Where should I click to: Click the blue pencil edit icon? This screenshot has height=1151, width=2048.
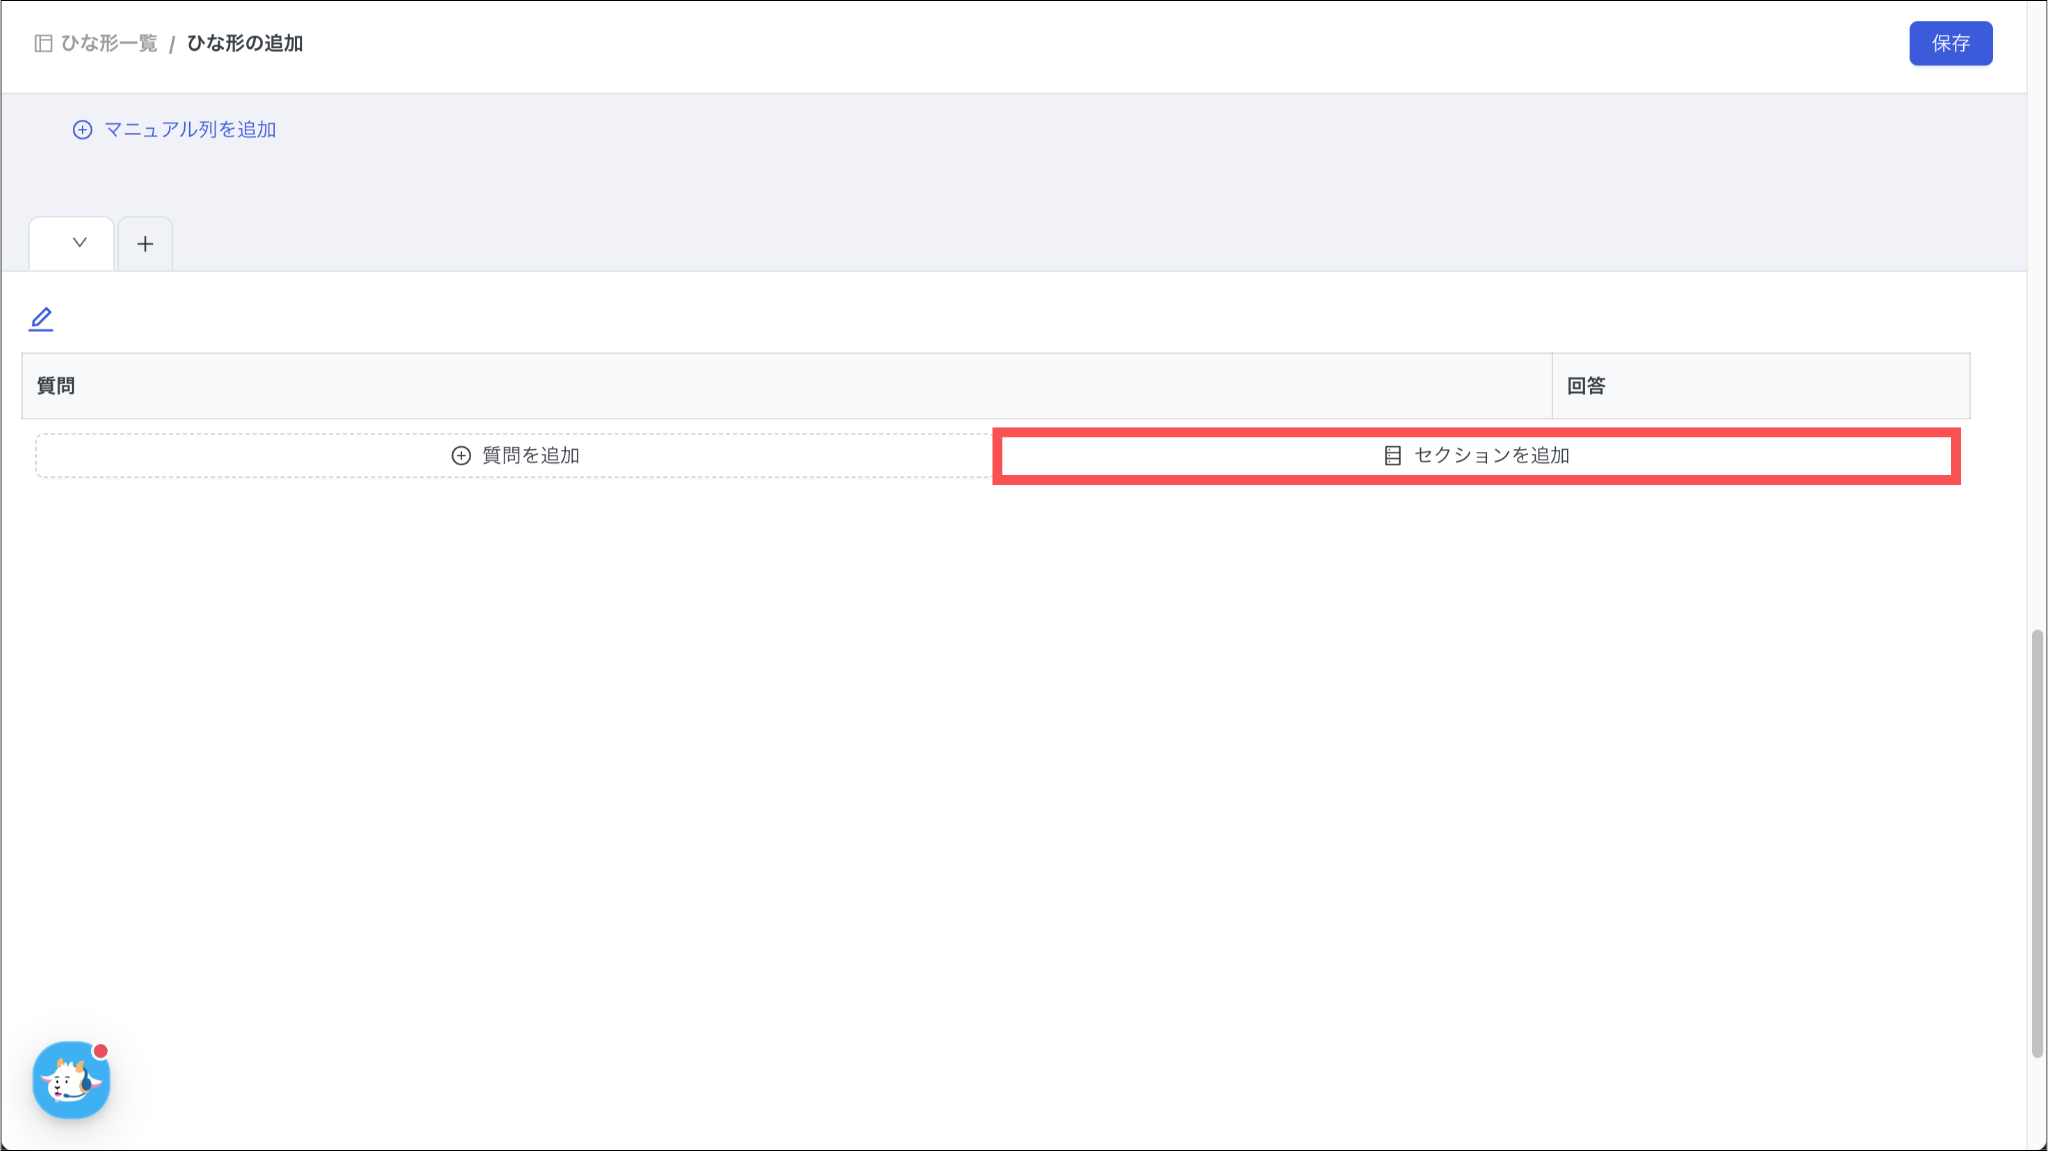coord(41,319)
